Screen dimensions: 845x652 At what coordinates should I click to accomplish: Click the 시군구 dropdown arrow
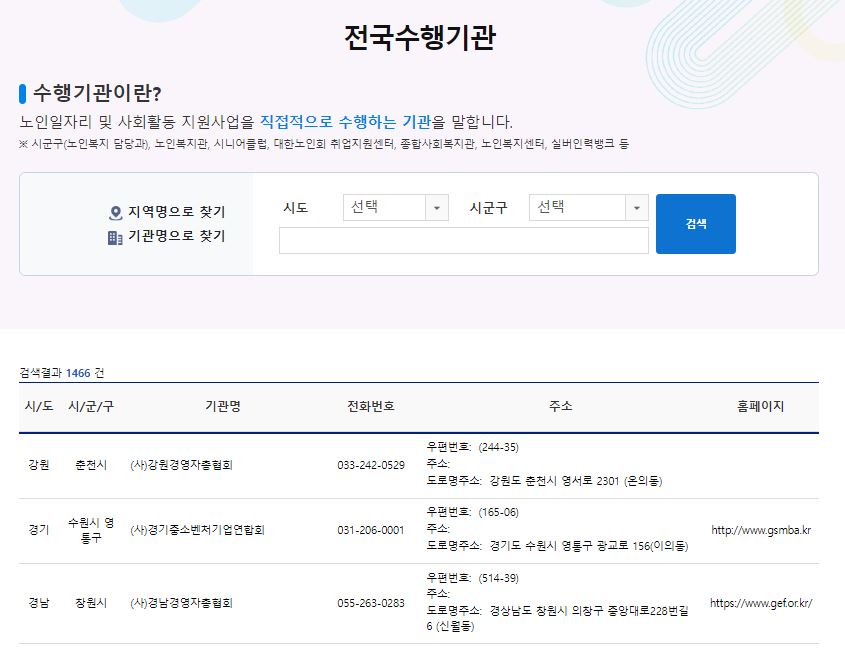(x=636, y=208)
